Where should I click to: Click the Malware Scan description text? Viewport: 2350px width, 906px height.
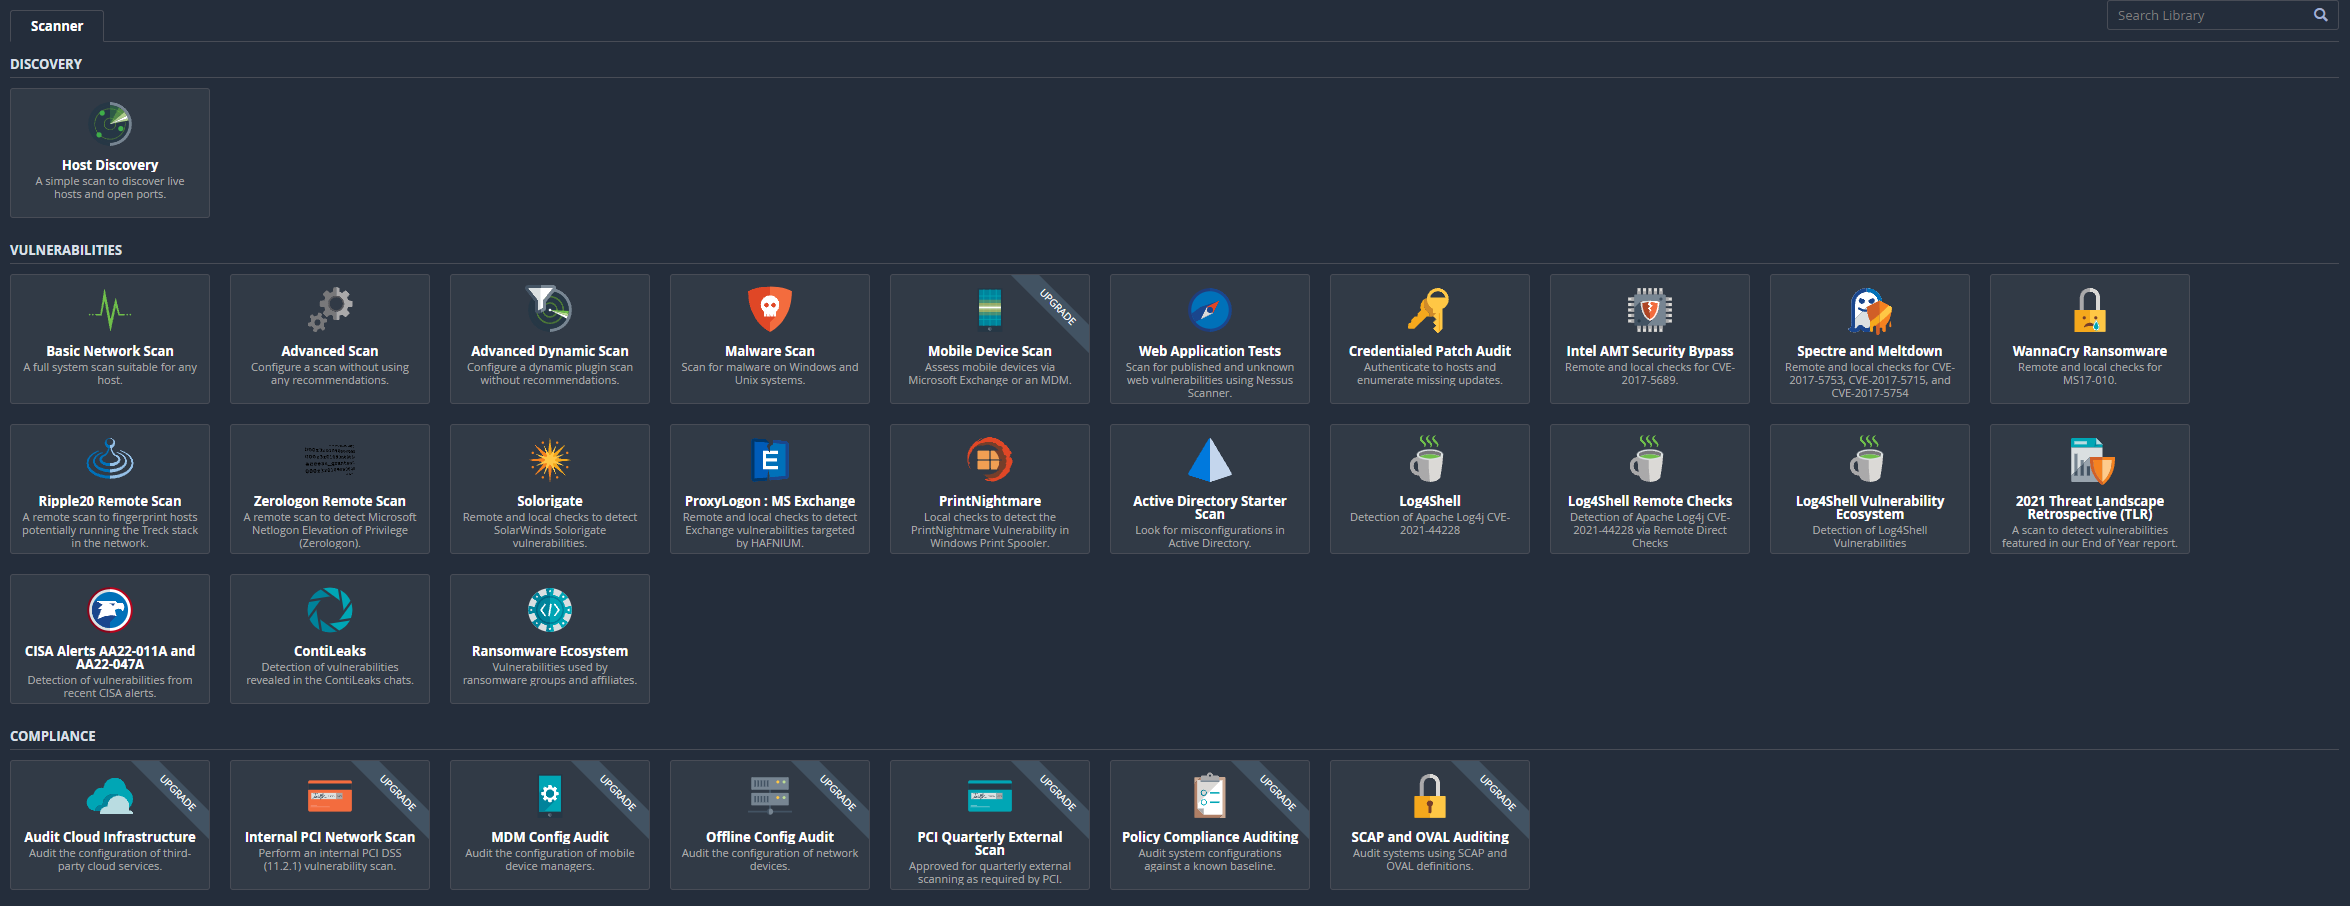click(x=770, y=374)
